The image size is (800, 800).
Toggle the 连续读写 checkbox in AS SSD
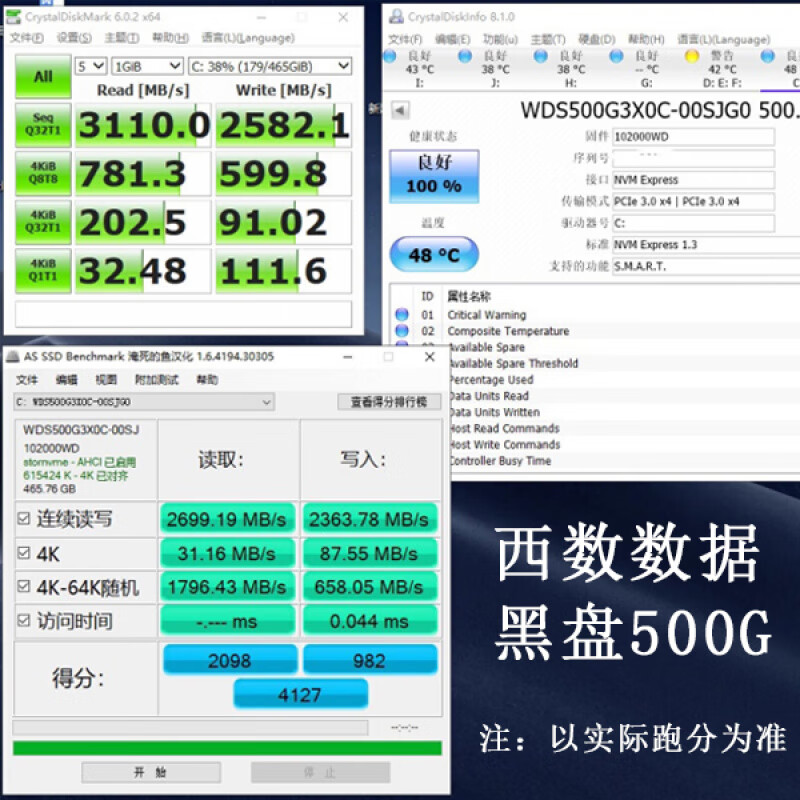(x=24, y=518)
